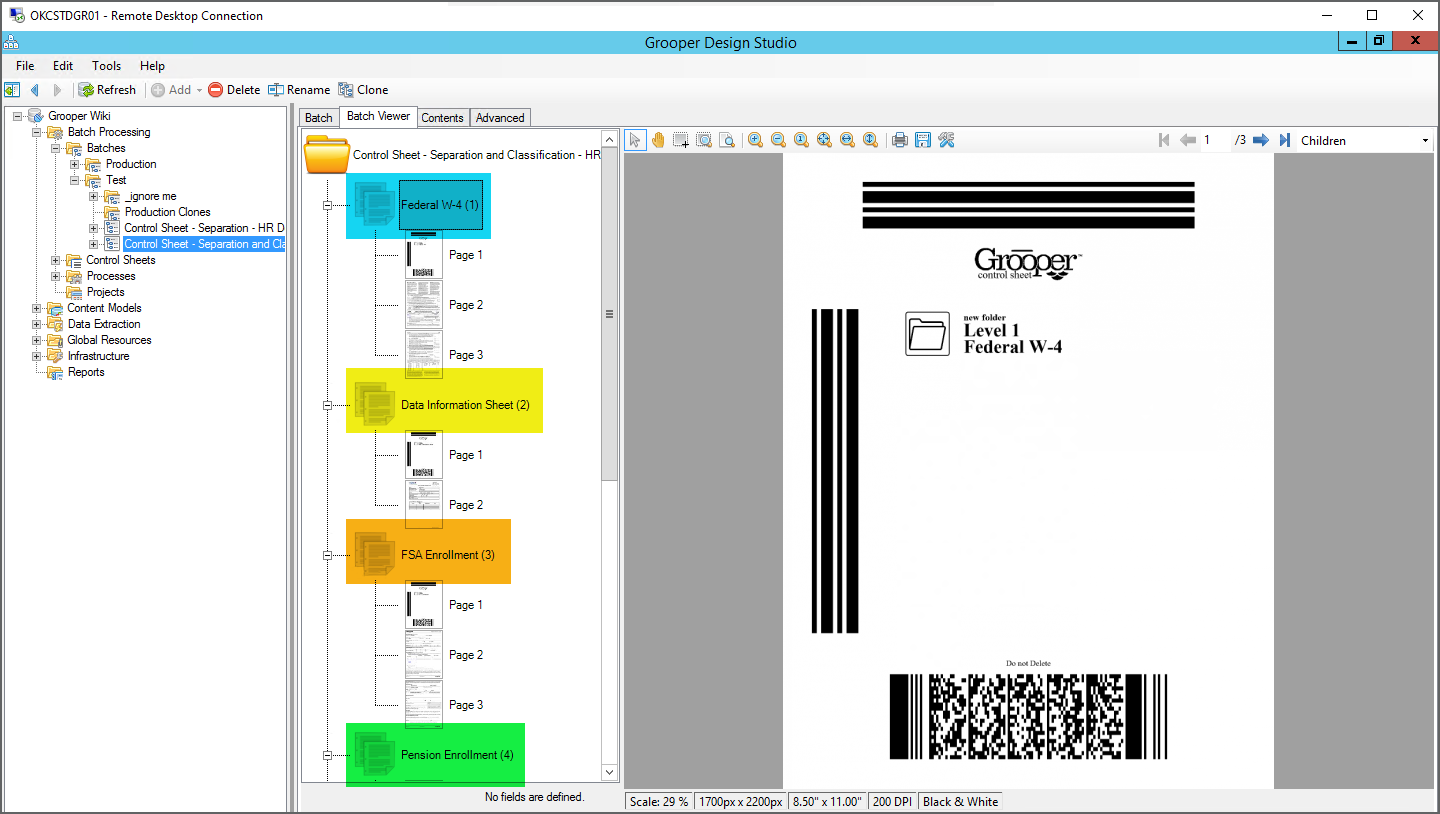This screenshot has width=1440, height=814.
Task: Click the Rename button
Action: (x=299, y=90)
